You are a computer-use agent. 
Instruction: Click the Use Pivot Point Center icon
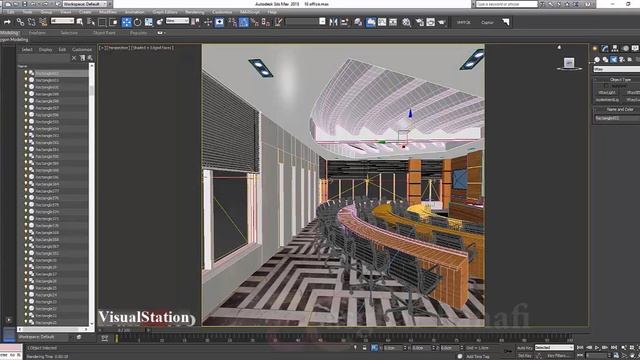196,22
